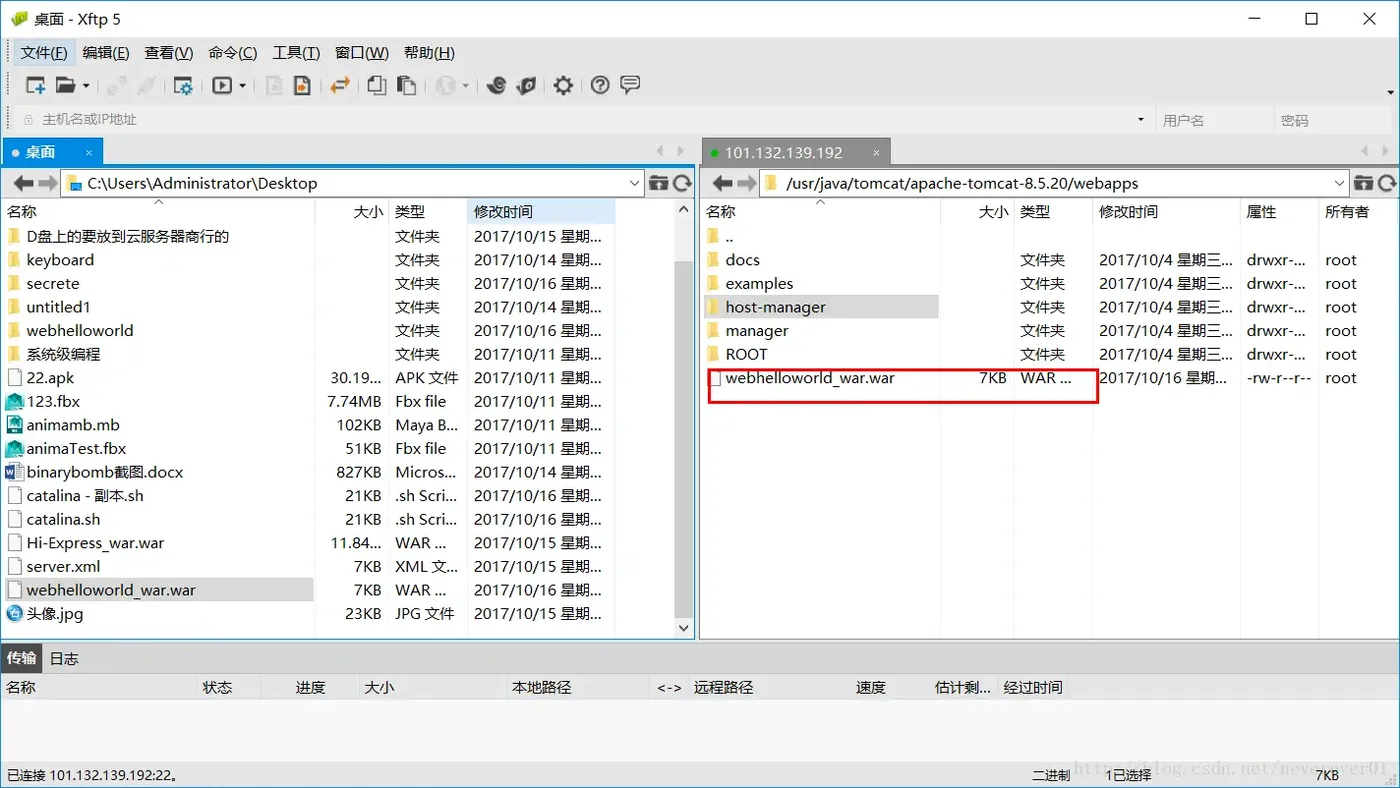Image resolution: width=1400 pixels, height=788 pixels.
Task: Select local file 22.apk
Action: 50,378
